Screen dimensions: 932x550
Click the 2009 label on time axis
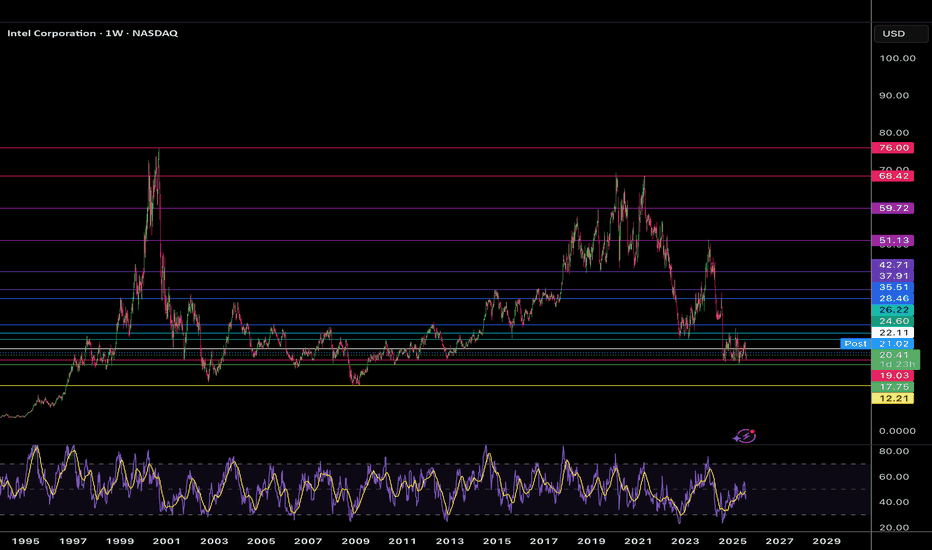[x=355, y=541]
